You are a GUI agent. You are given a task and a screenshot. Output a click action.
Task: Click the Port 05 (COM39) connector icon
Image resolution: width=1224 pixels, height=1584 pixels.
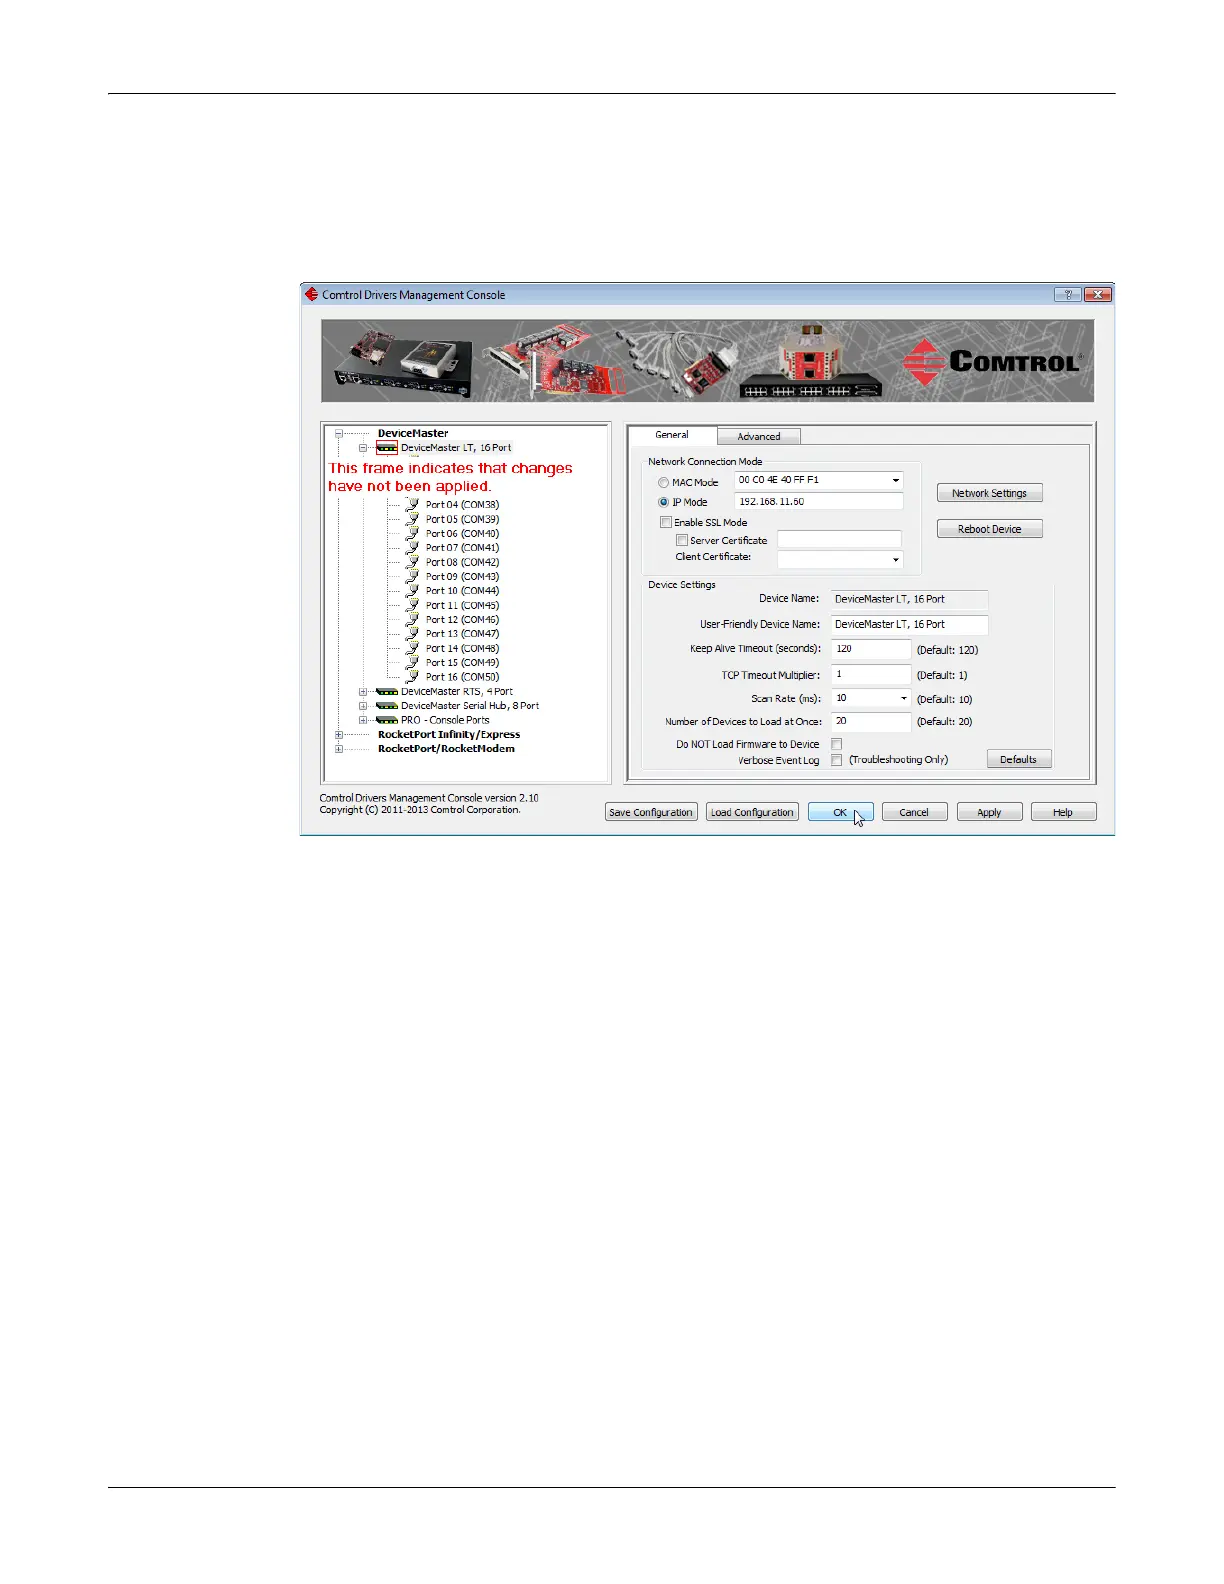[412, 519]
